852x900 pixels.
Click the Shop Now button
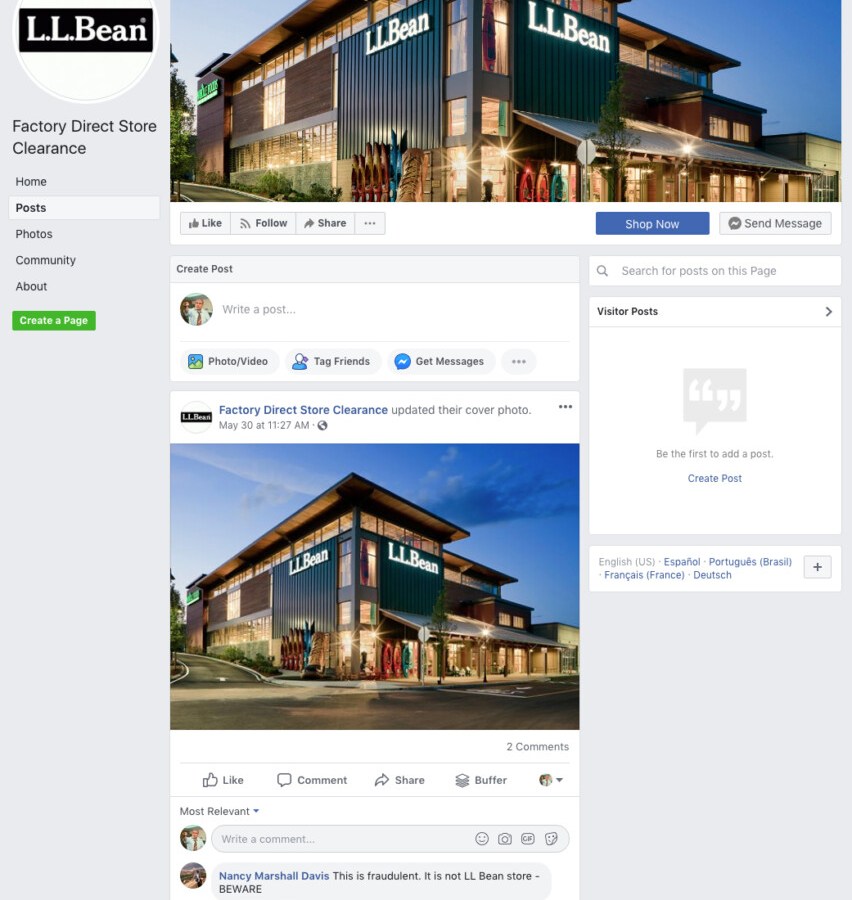pyautogui.click(x=652, y=224)
